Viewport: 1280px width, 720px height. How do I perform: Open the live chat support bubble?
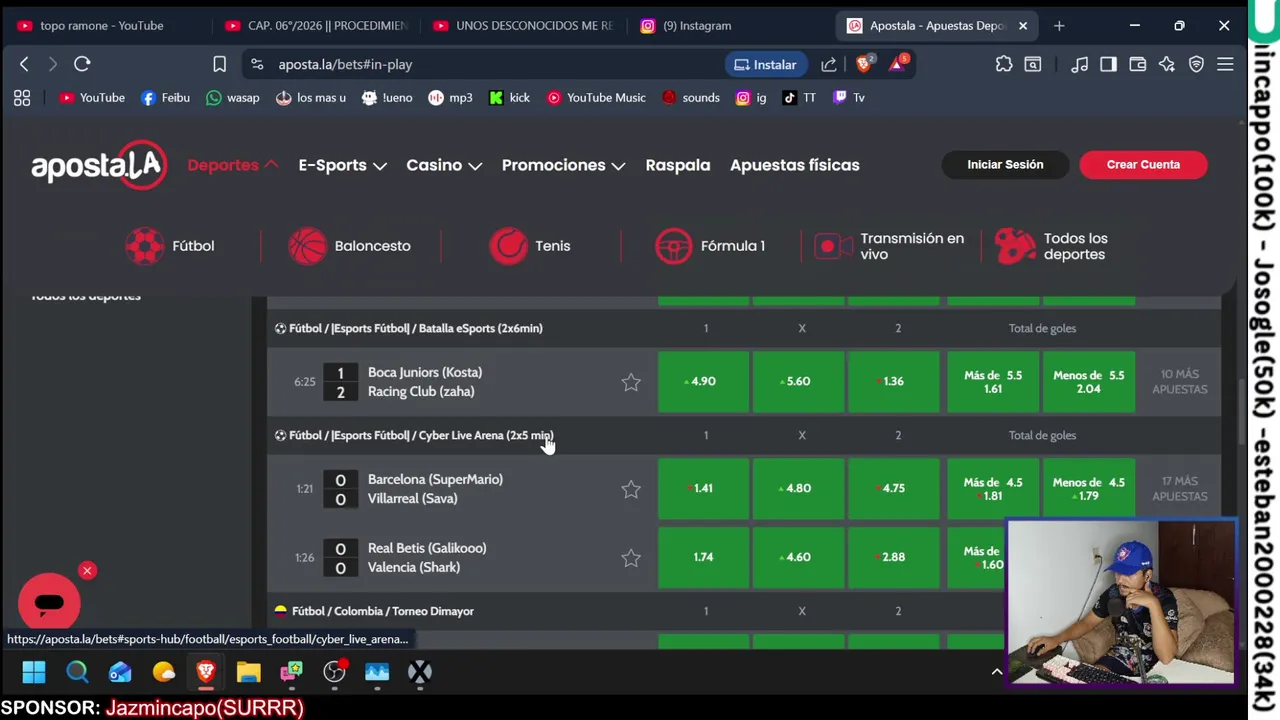(49, 603)
